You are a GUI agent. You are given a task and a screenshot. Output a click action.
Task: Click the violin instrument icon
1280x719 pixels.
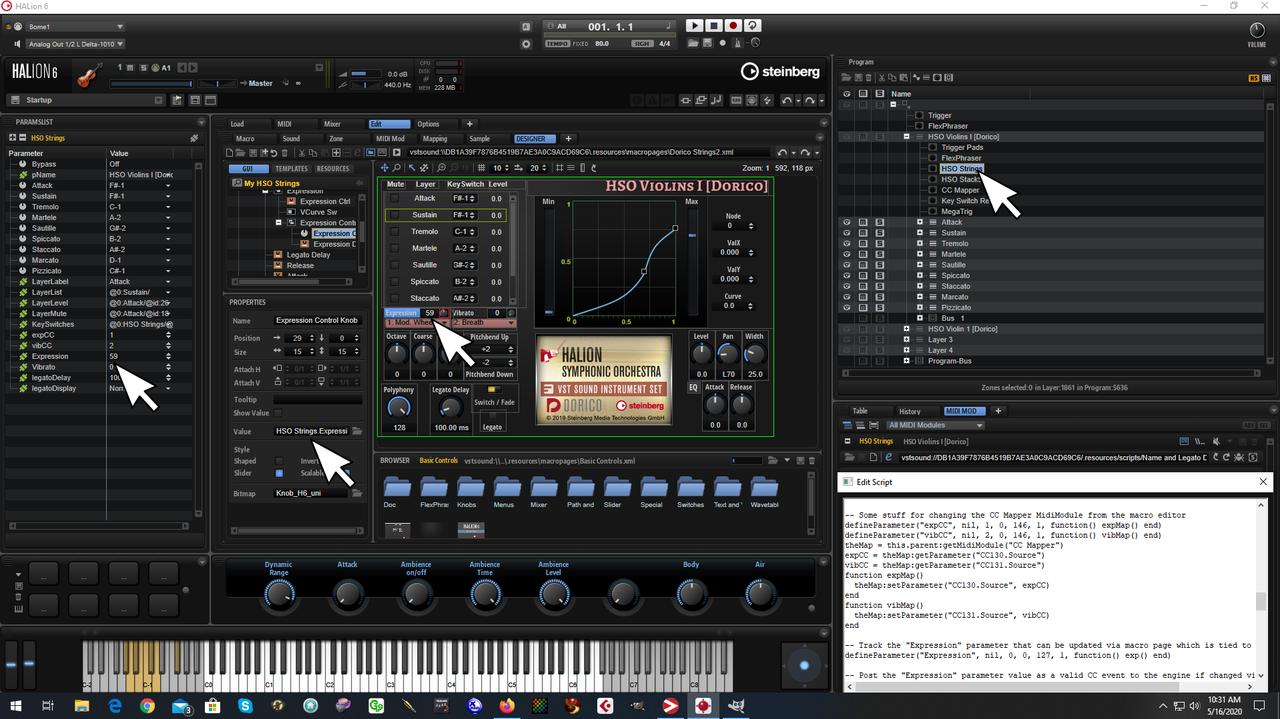(89, 74)
